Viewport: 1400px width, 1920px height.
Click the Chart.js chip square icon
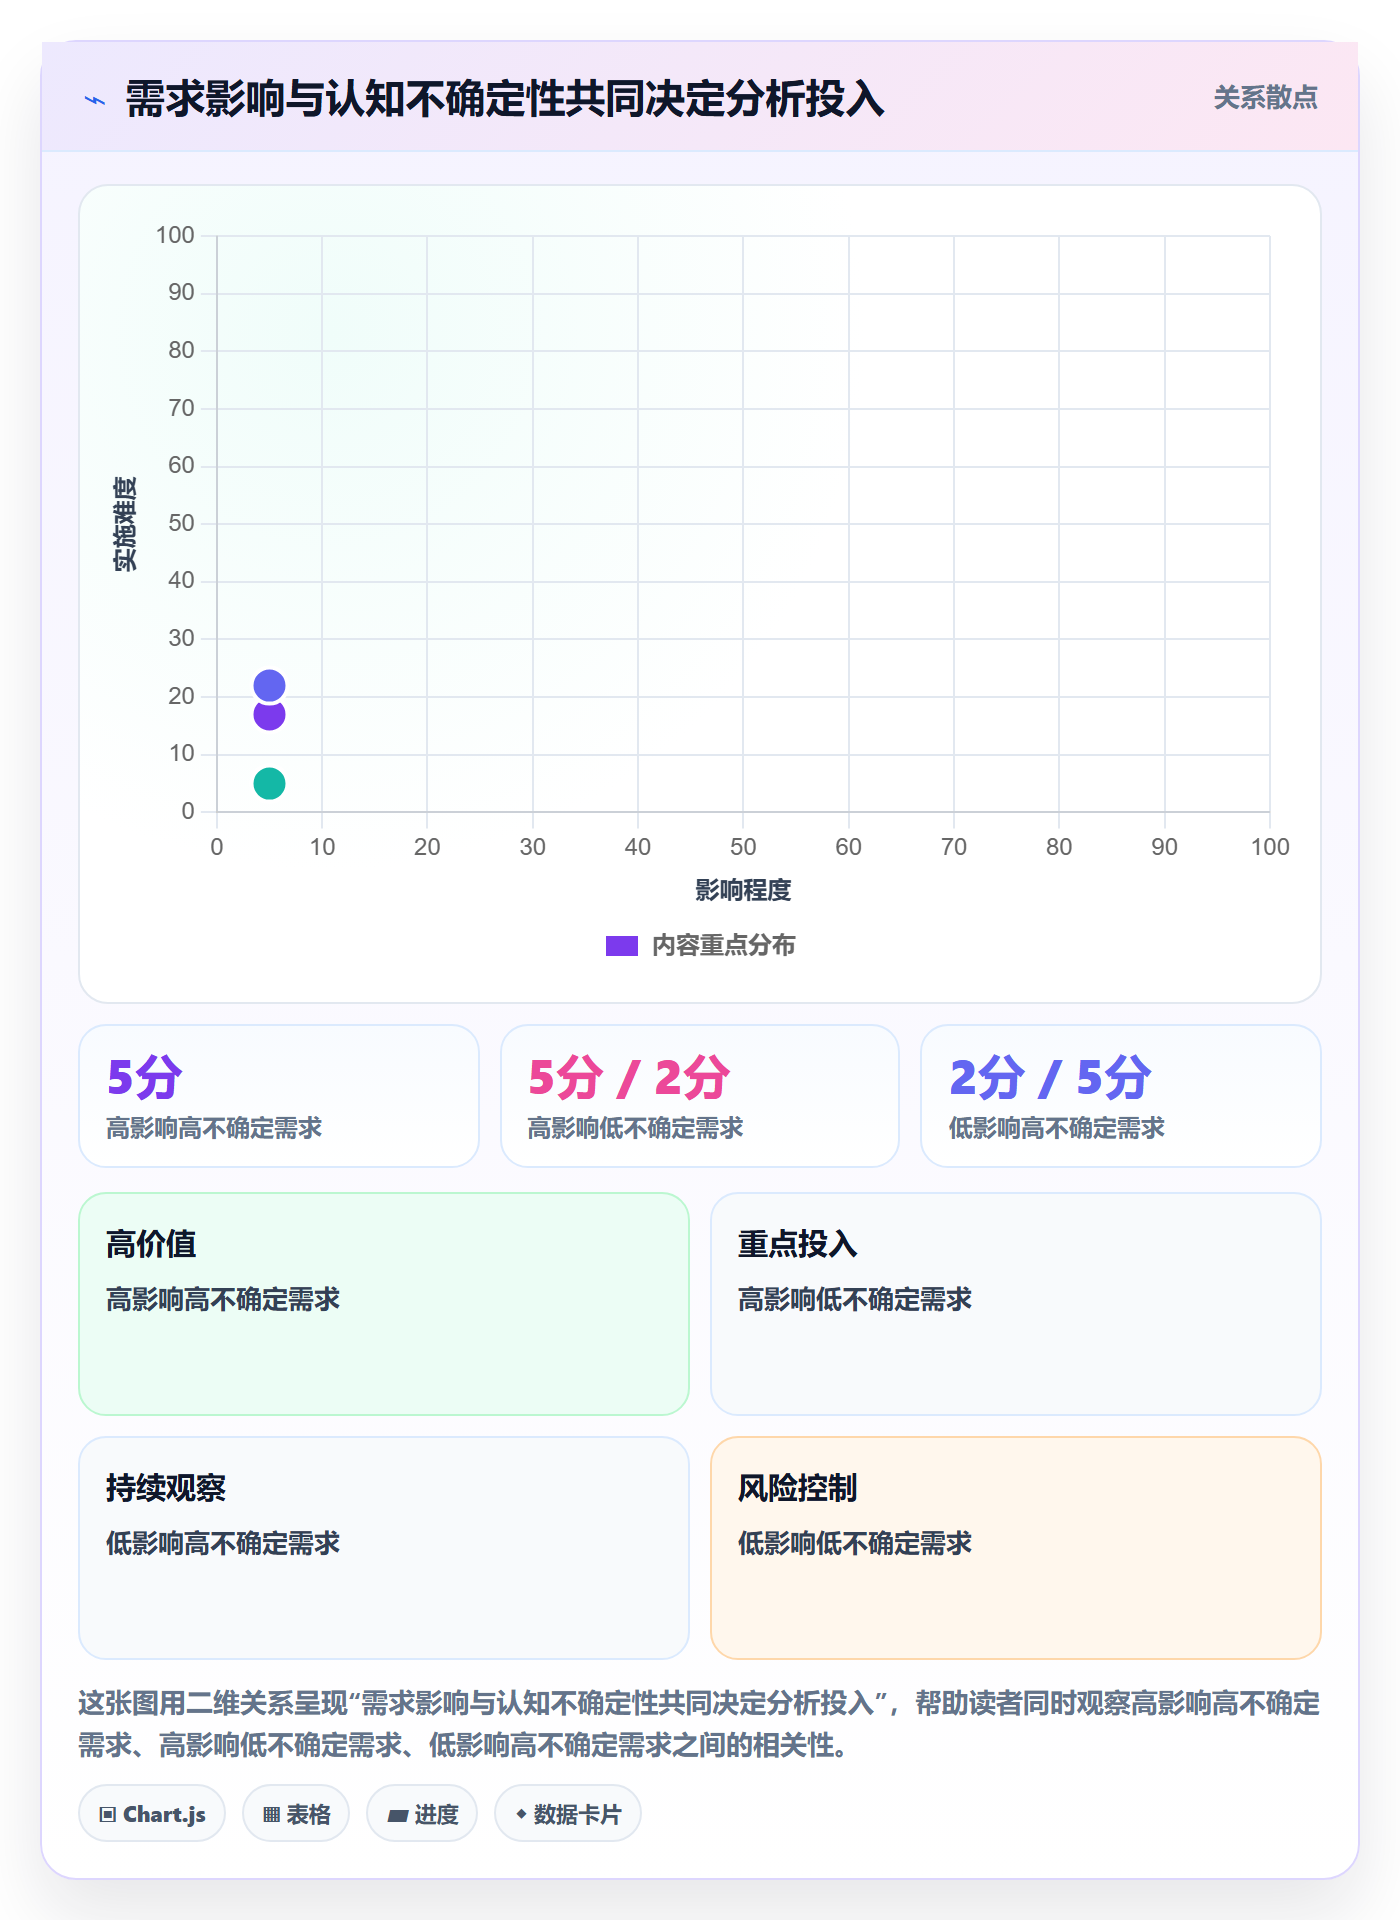pyautogui.click(x=108, y=1815)
